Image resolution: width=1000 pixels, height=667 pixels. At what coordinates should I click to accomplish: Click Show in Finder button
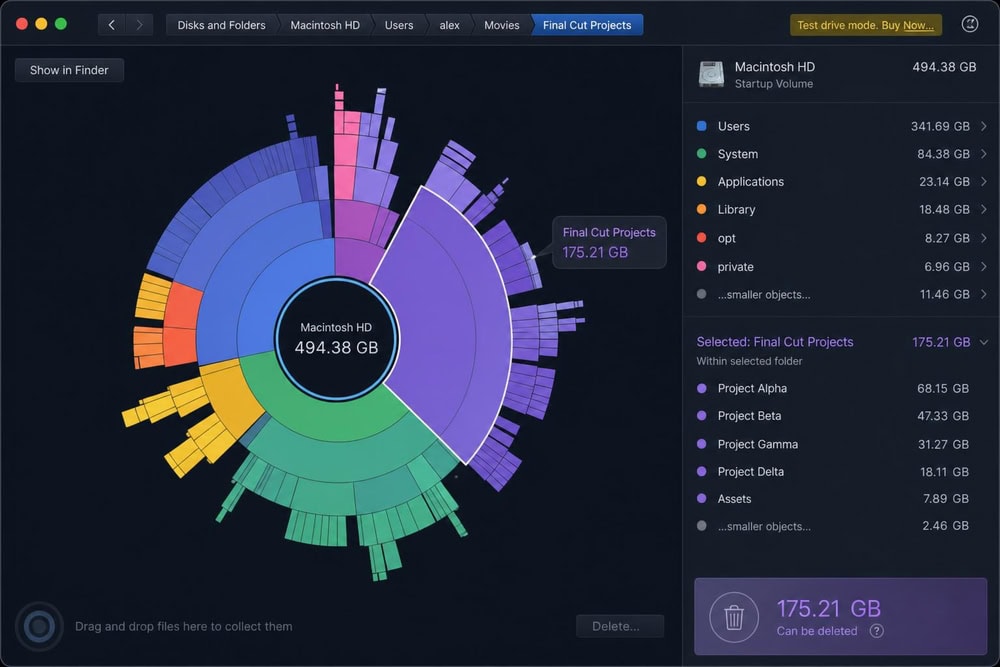click(x=69, y=70)
